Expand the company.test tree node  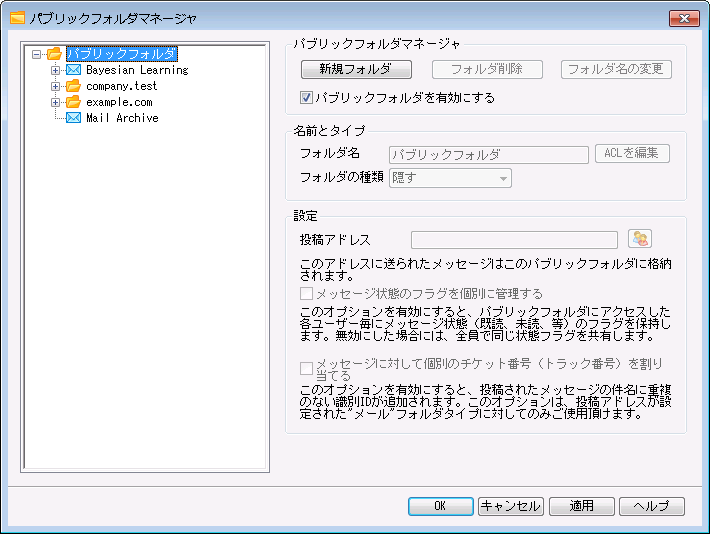56,86
